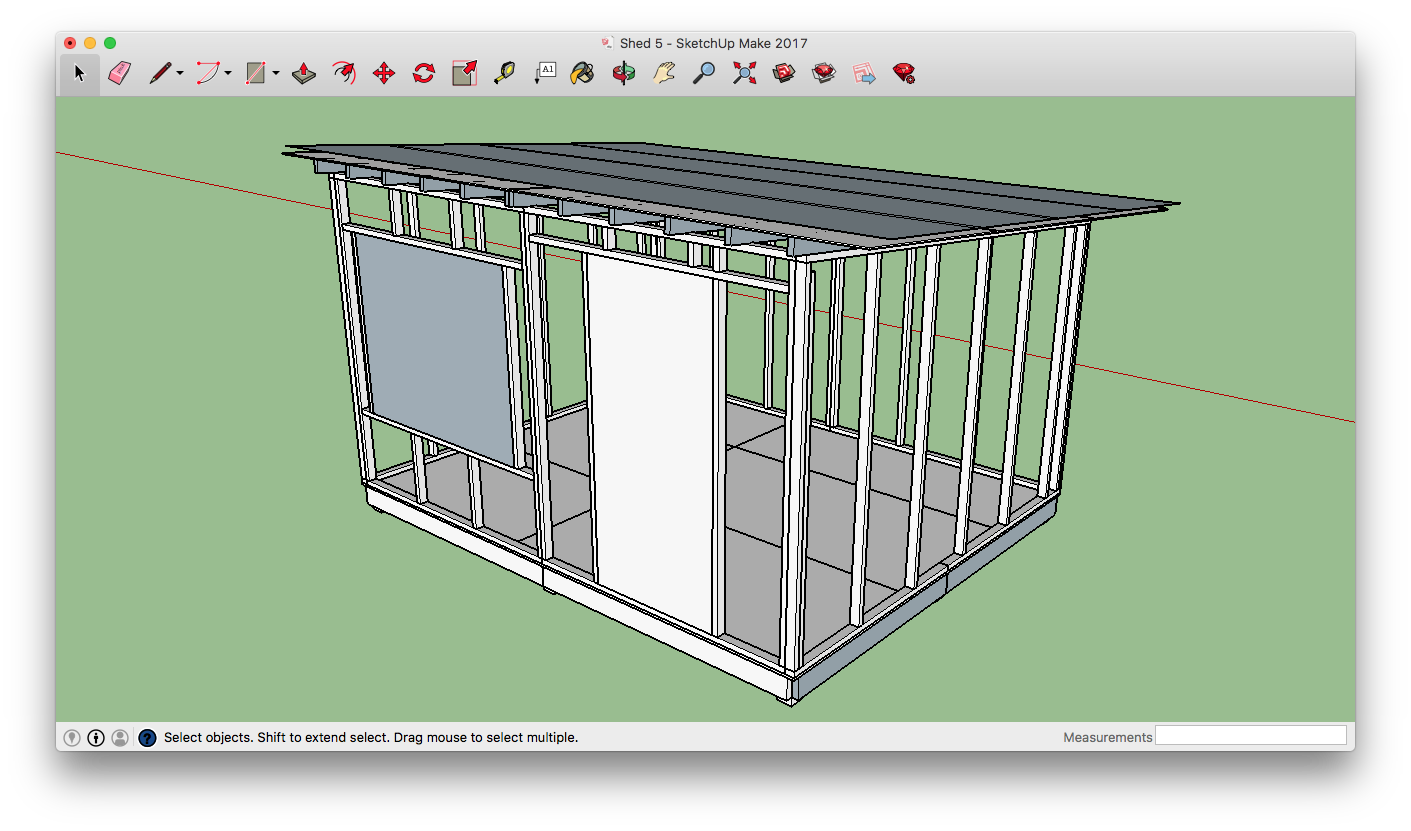Click the status bar help question mark

(146, 737)
